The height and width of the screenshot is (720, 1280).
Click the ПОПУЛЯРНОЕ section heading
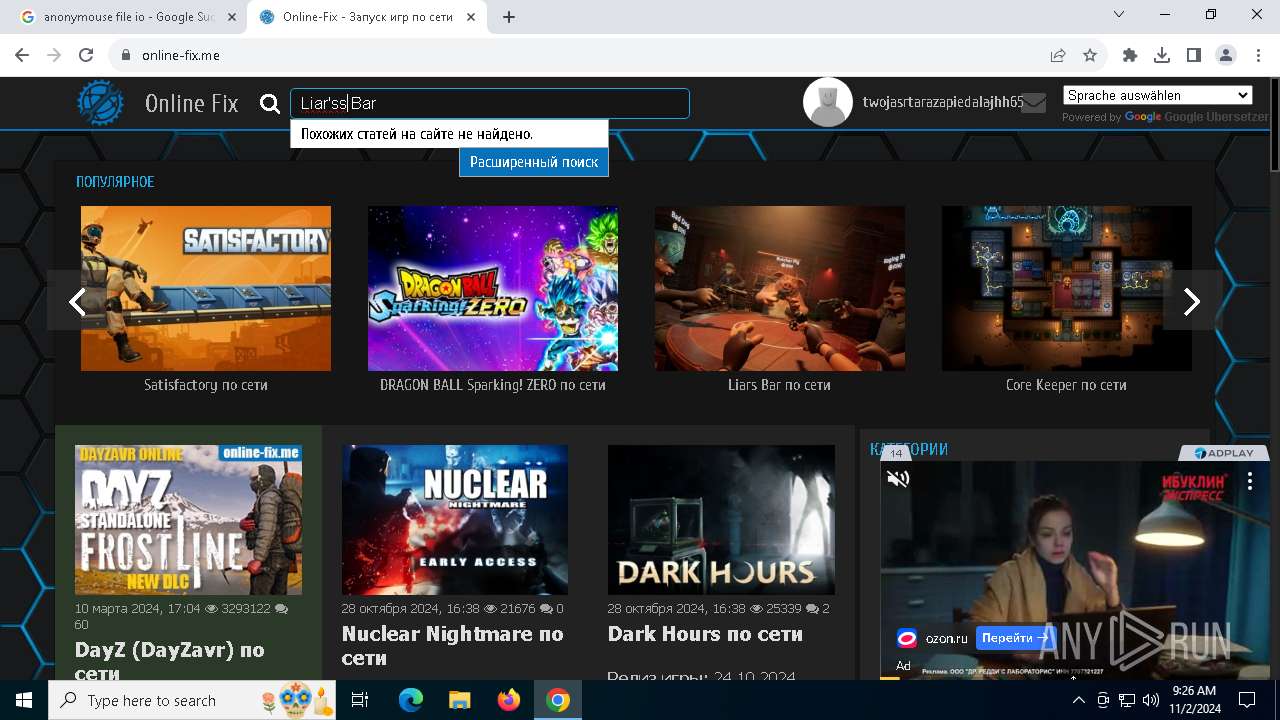tap(115, 182)
